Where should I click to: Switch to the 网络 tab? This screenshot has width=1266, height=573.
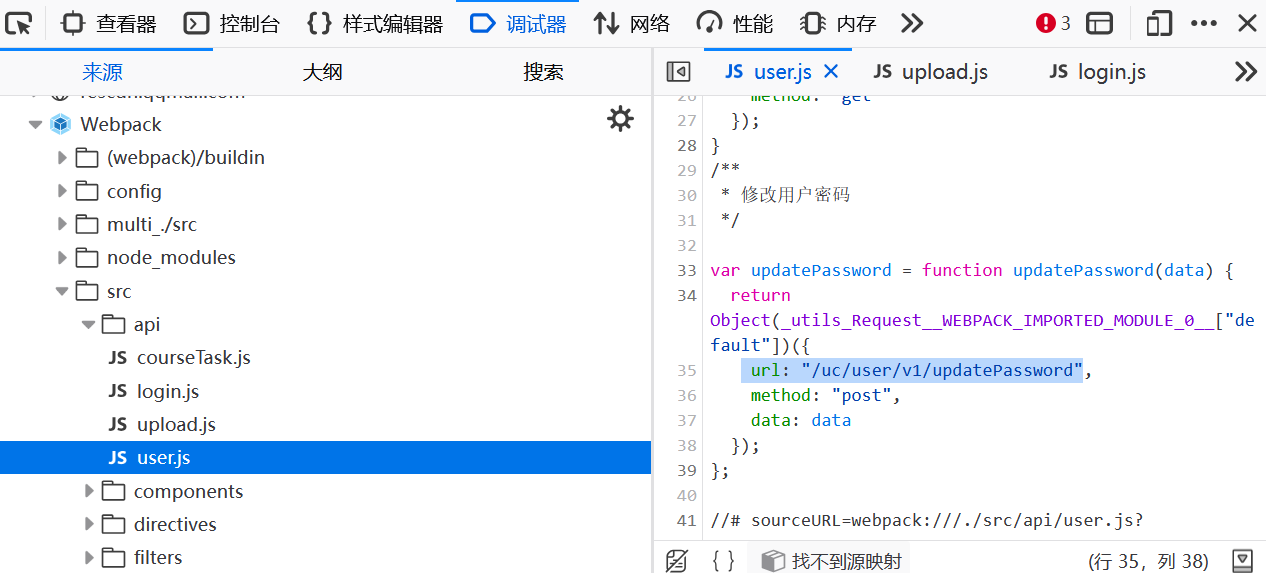632,24
